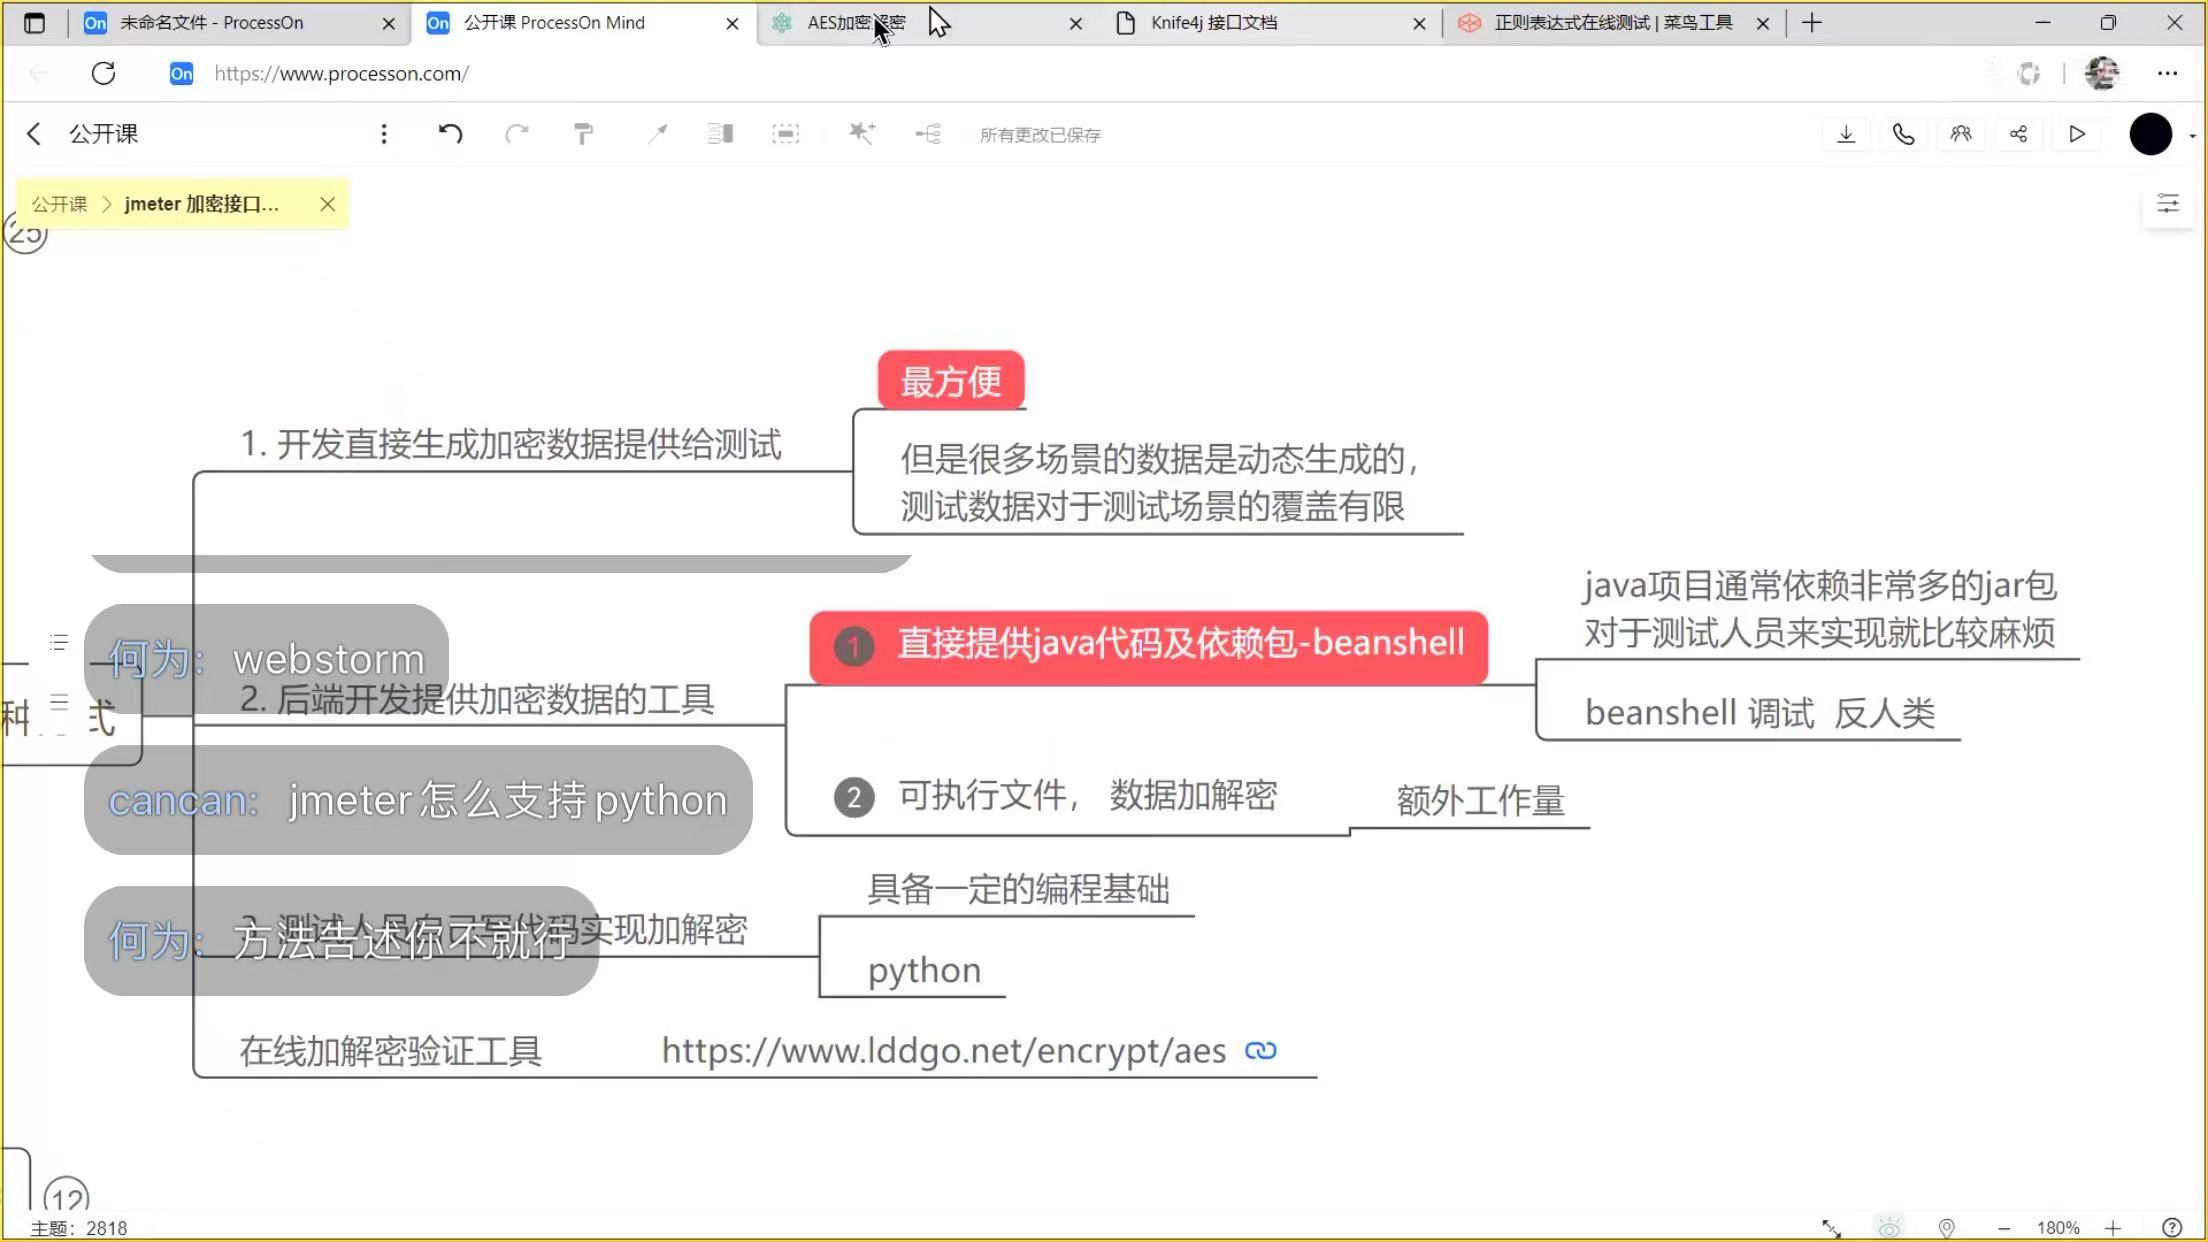The width and height of the screenshot is (2208, 1242).
Task: Click the share icon
Action: 2018,134
